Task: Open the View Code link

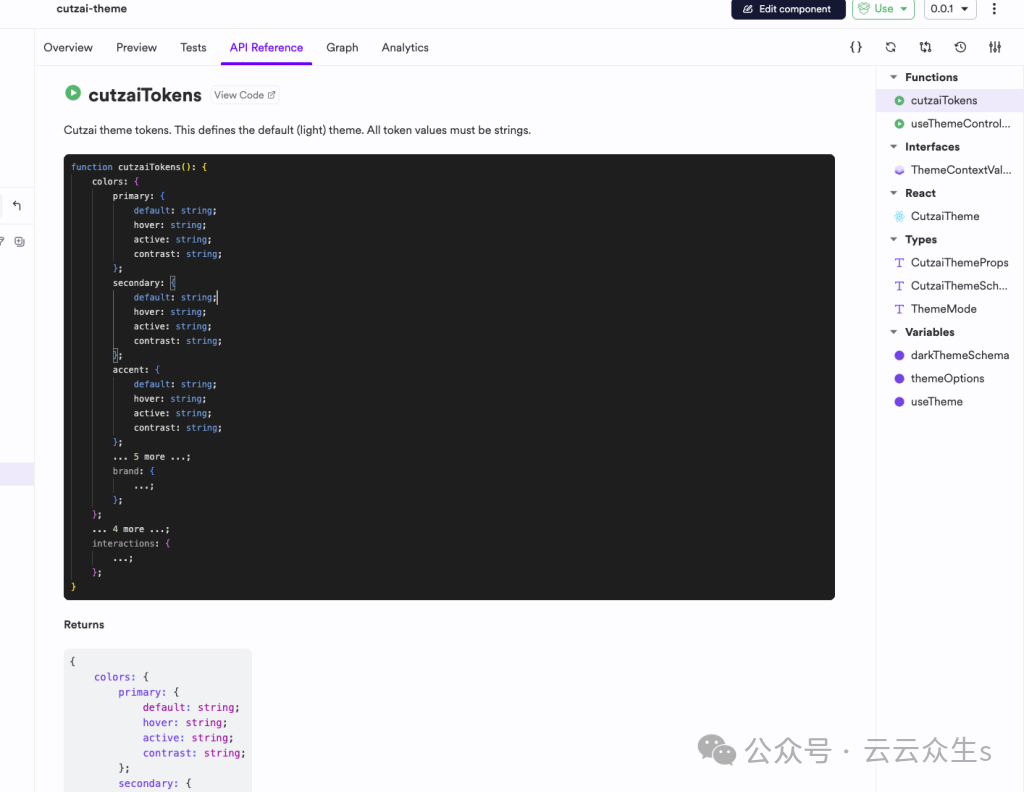Action: (x=245, y=95)
